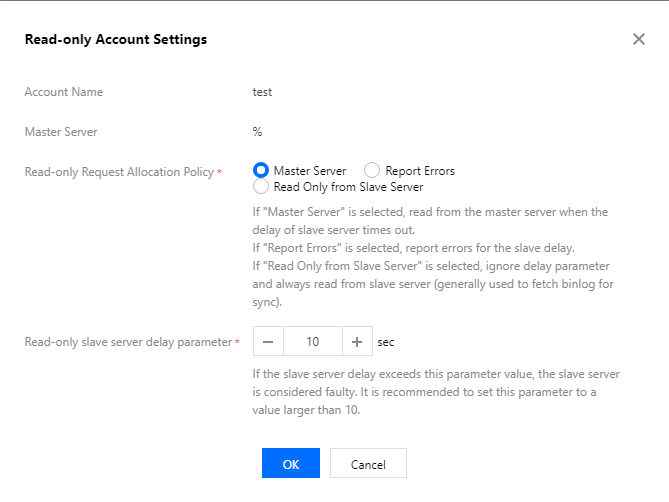Click the red asterisk after Allocation Policy

click(219, 172)
